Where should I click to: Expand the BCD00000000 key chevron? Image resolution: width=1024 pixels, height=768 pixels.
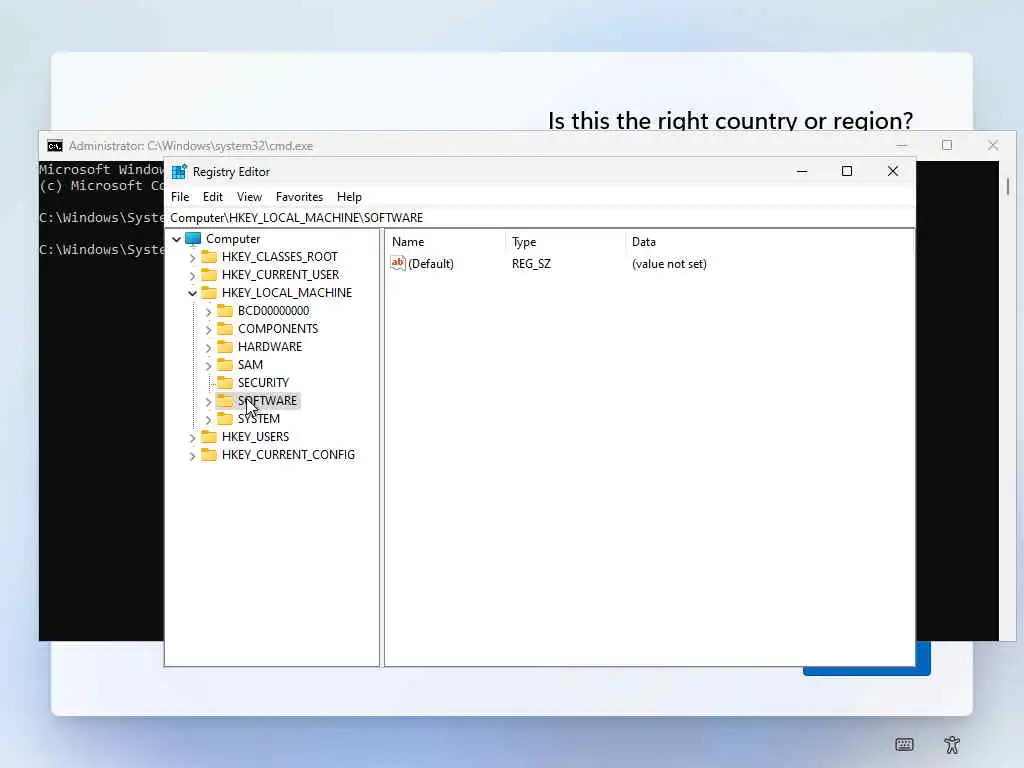click(x=208, y=312)
